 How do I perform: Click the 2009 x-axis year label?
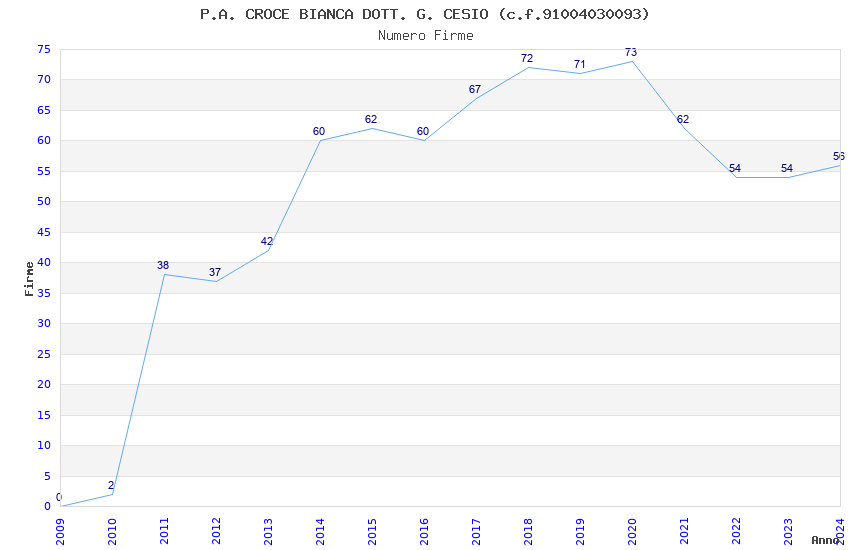point(60,531)
